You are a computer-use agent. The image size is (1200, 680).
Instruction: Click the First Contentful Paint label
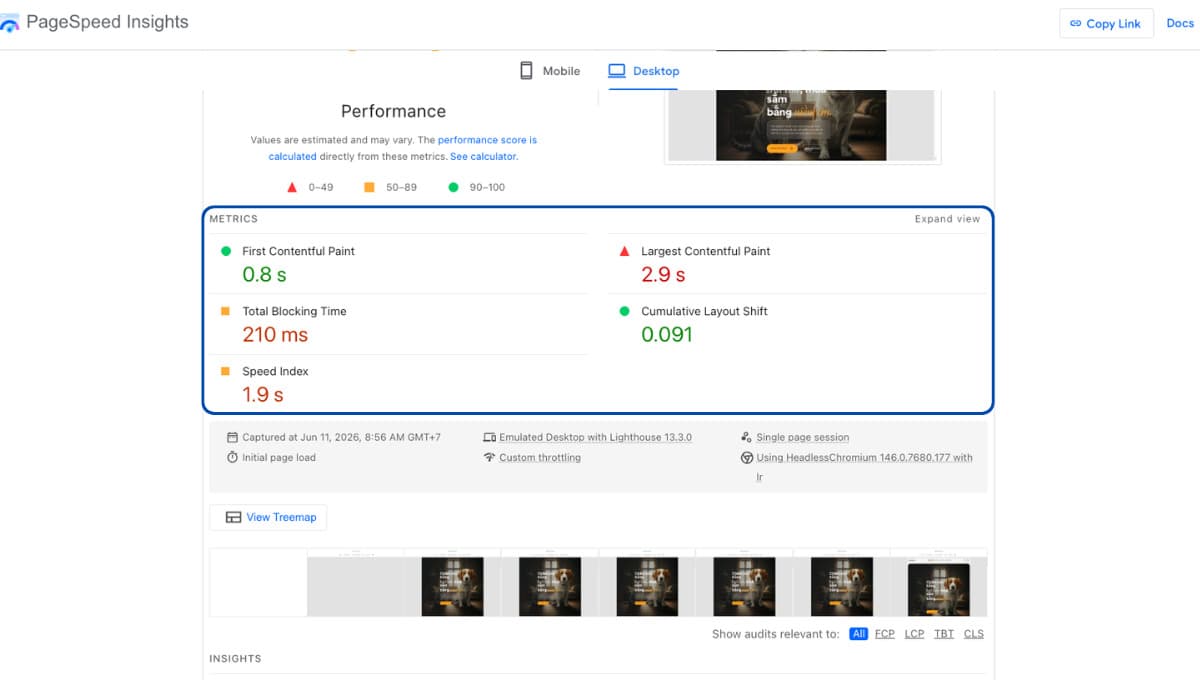click(x=298, y=251)
